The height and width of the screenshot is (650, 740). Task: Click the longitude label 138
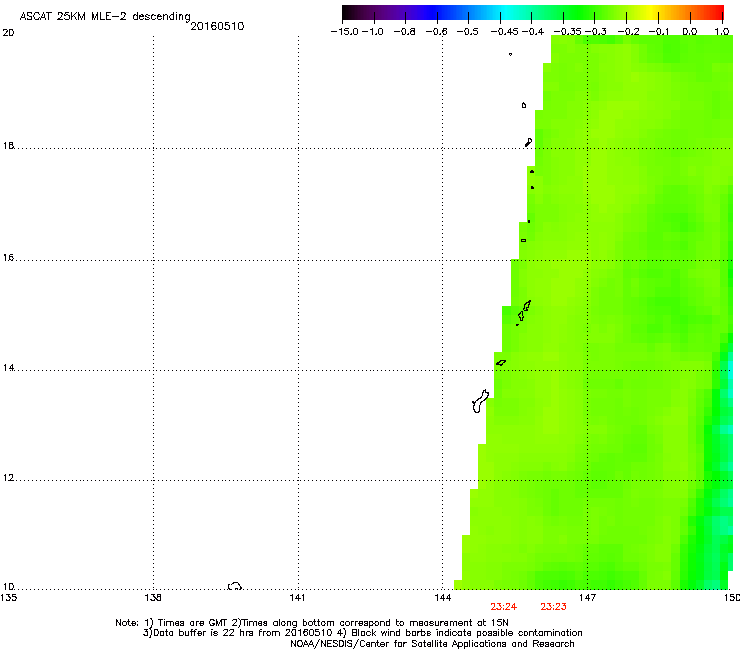(x=153, y=598)
